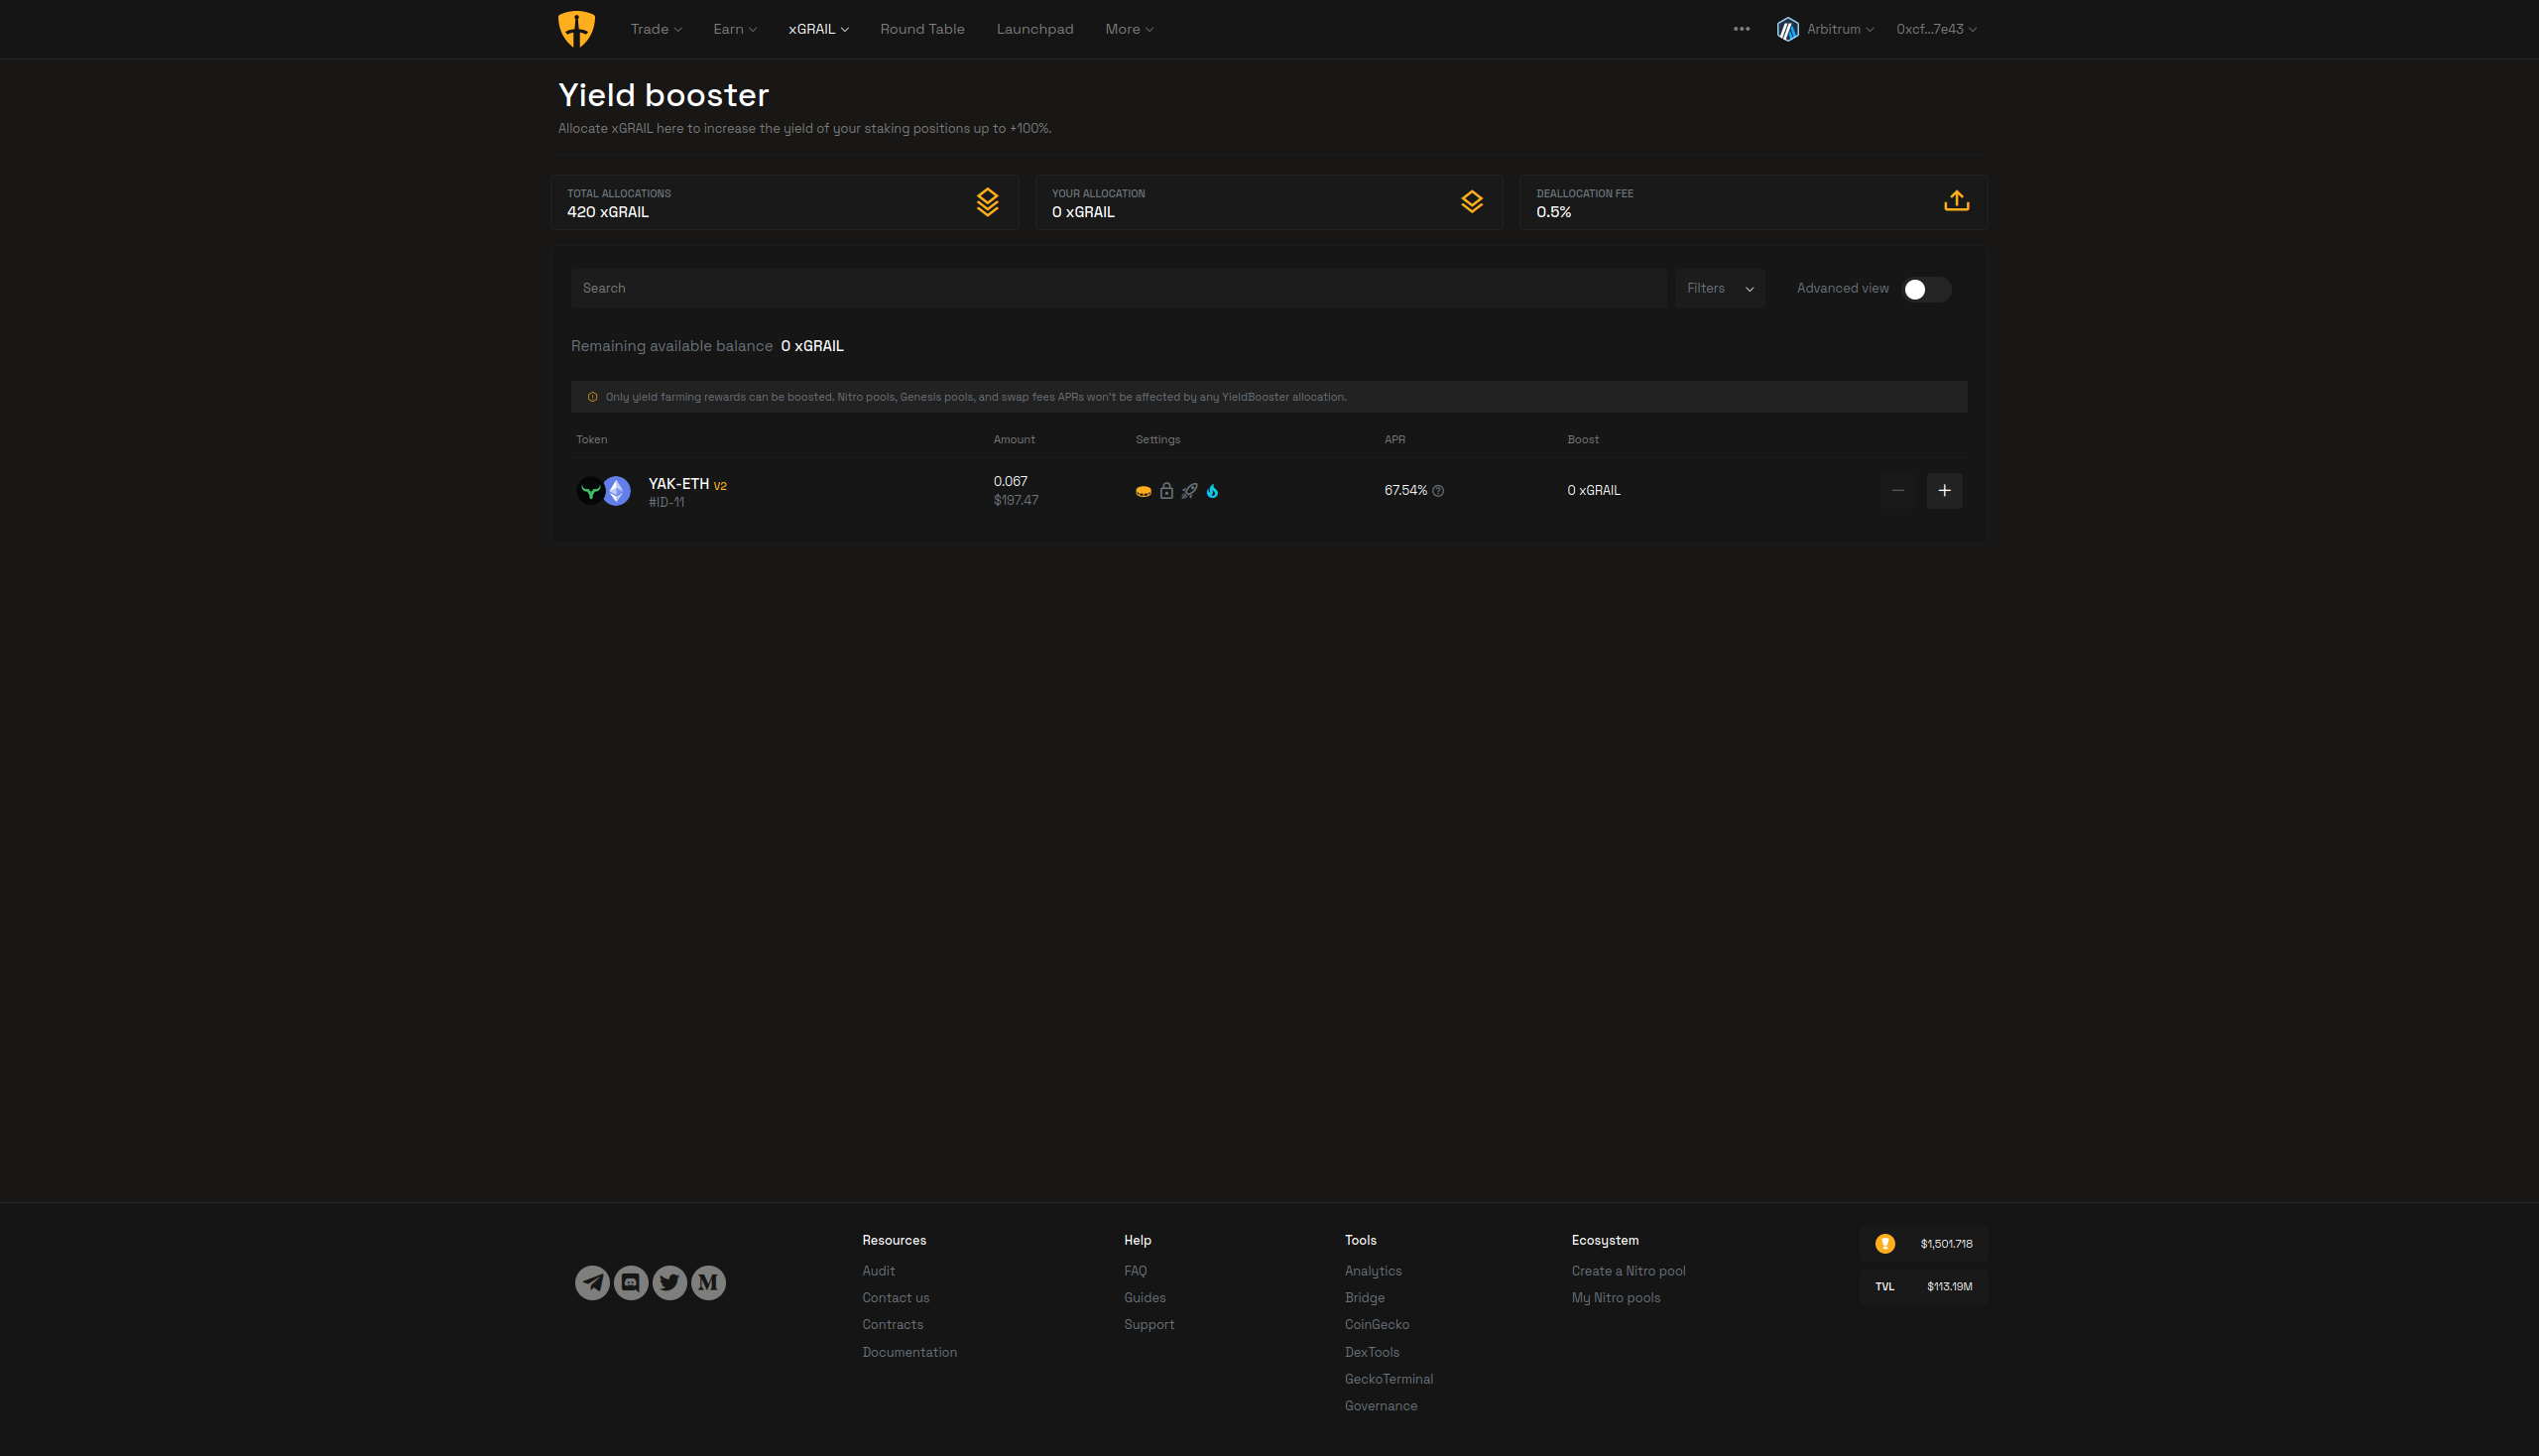Click the $1,501.718 GRAIL price

pyautogui.click(x=1946, y=1244)
